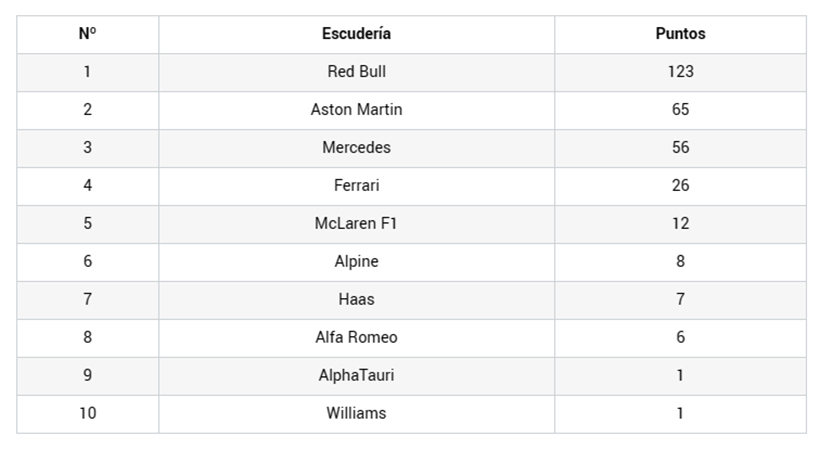Select the Williams team cell
Viewport: 820px width, 449px height.
tap(356, 414)
